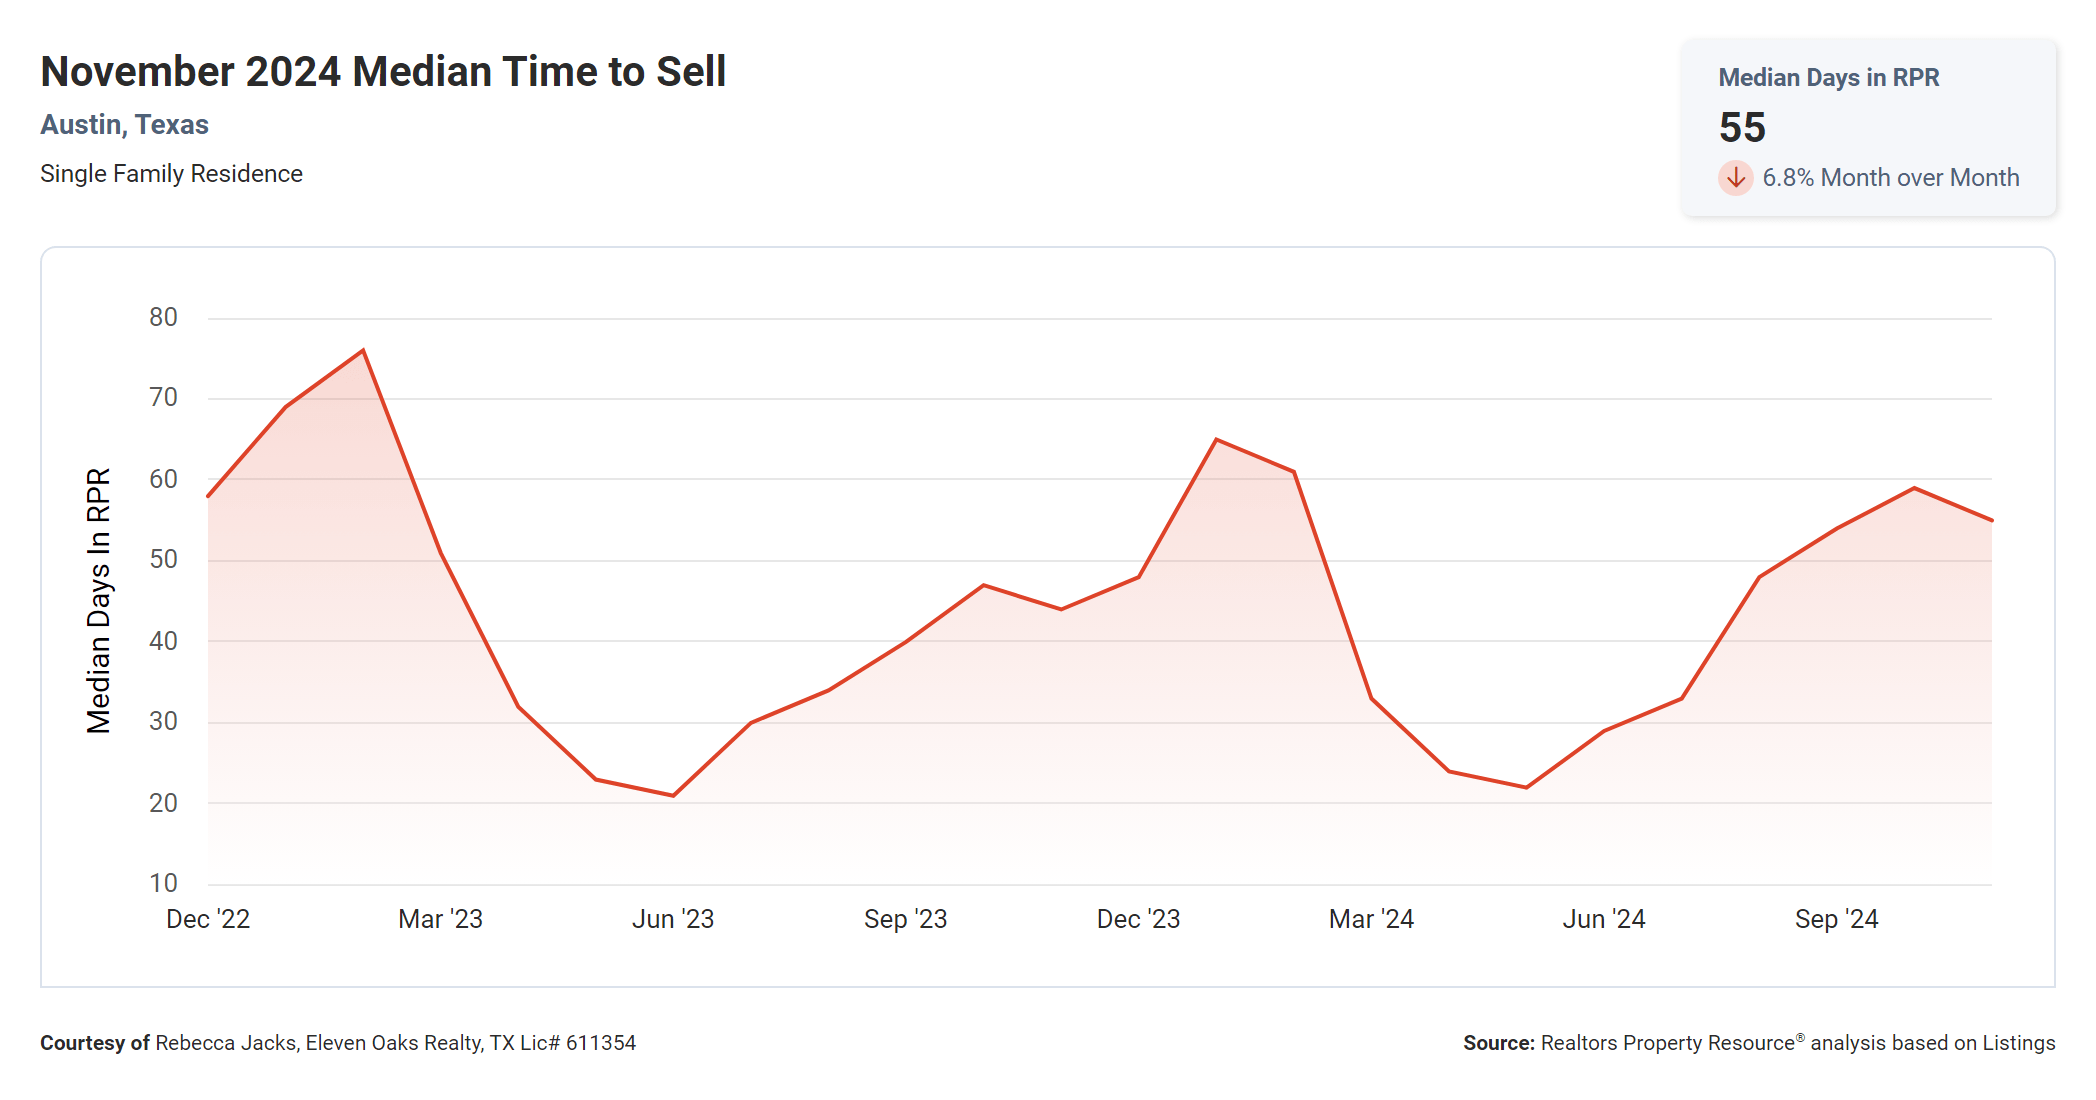
Task: Click the Single Family Residence label
Action: pos(171,174)
